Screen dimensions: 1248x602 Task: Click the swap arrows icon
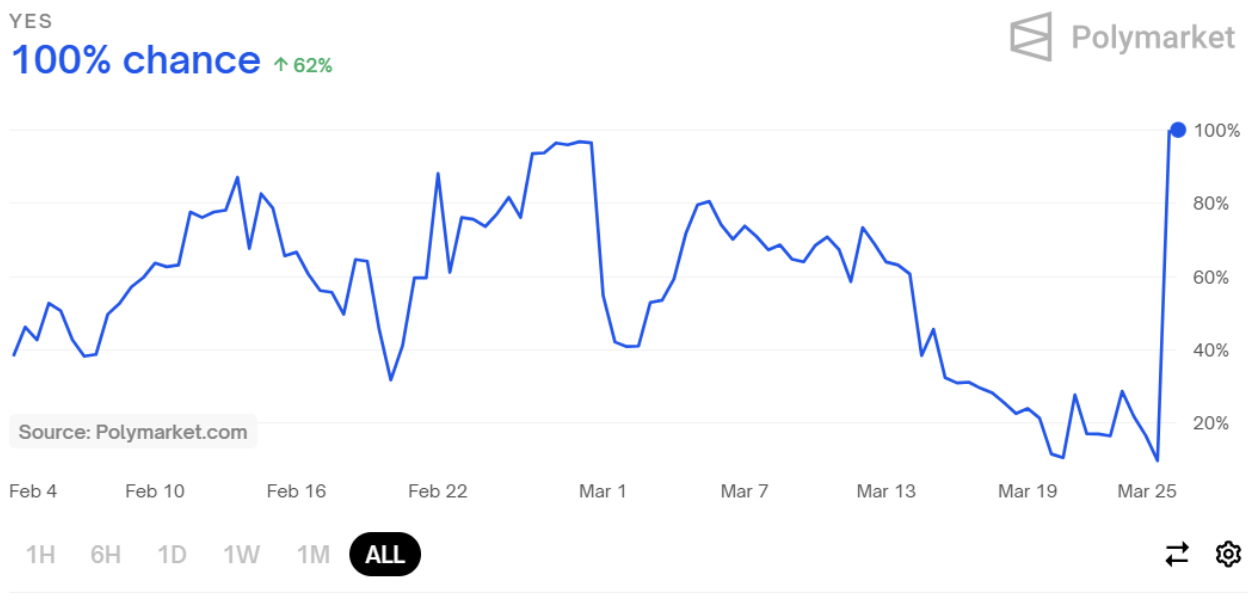[x=1177, y=554]
